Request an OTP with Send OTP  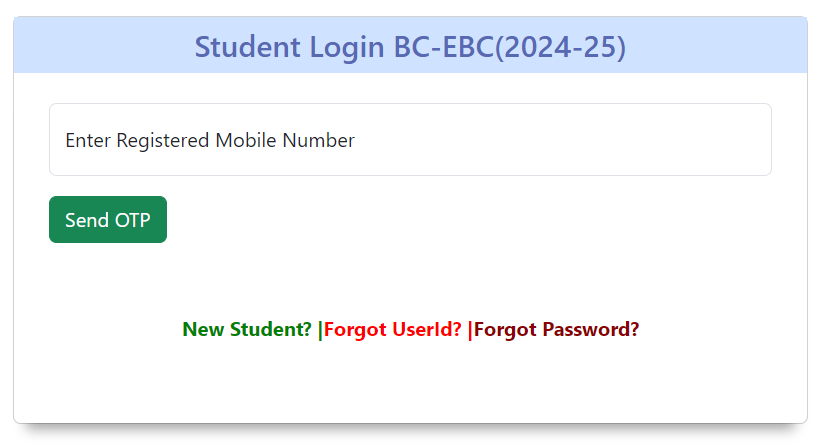(108, 220)
